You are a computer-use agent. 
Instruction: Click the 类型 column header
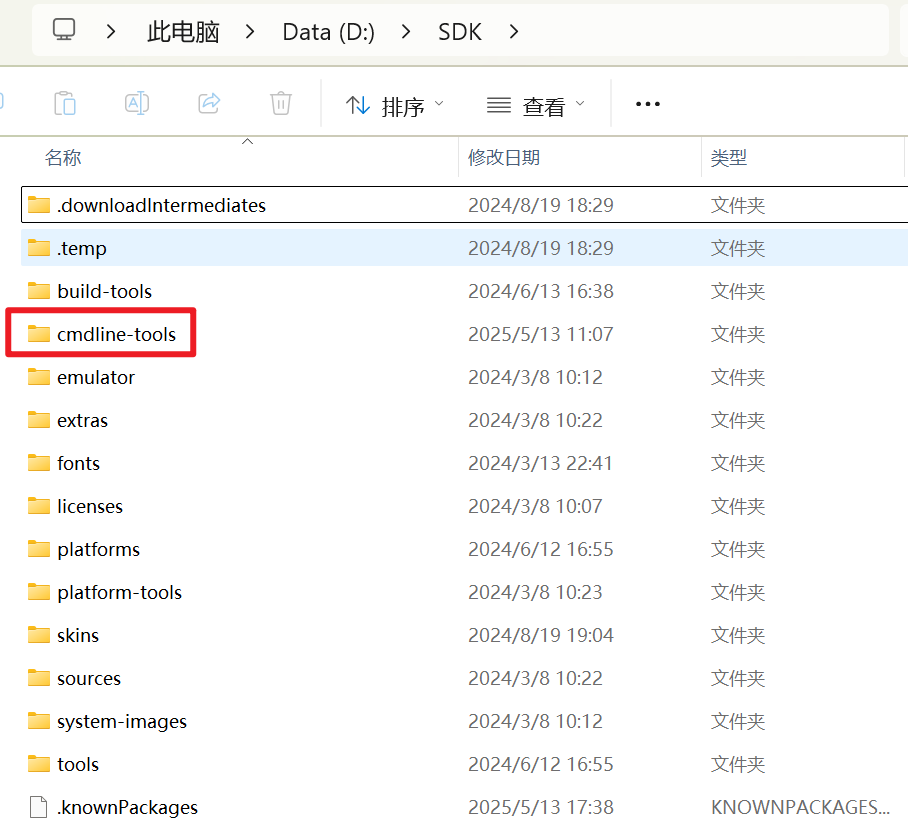[x=730, y=159]
